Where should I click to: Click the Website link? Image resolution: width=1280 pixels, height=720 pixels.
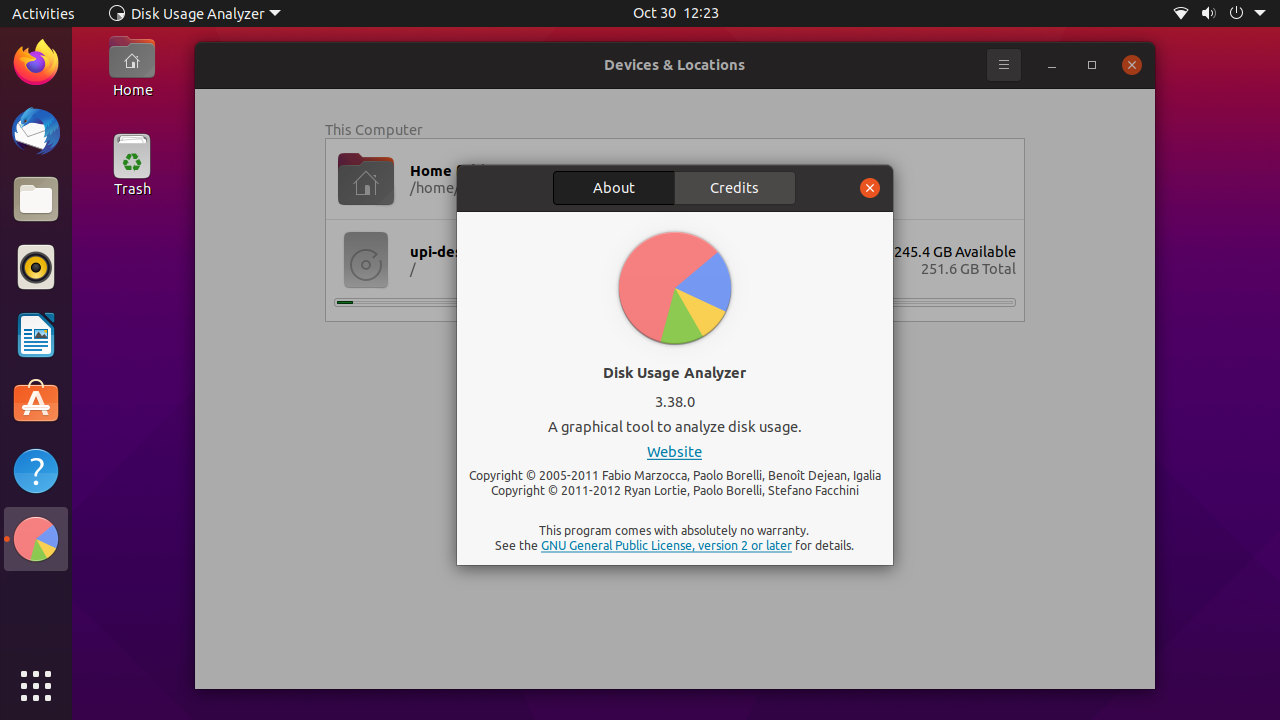coord(674,452)
